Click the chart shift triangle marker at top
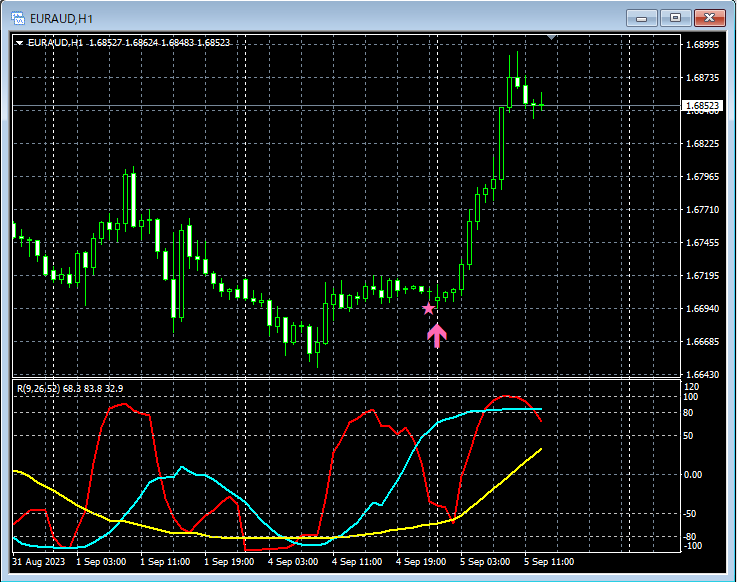Image resolution: width=738 pixels, height=582 pixels. coord(552,37)
